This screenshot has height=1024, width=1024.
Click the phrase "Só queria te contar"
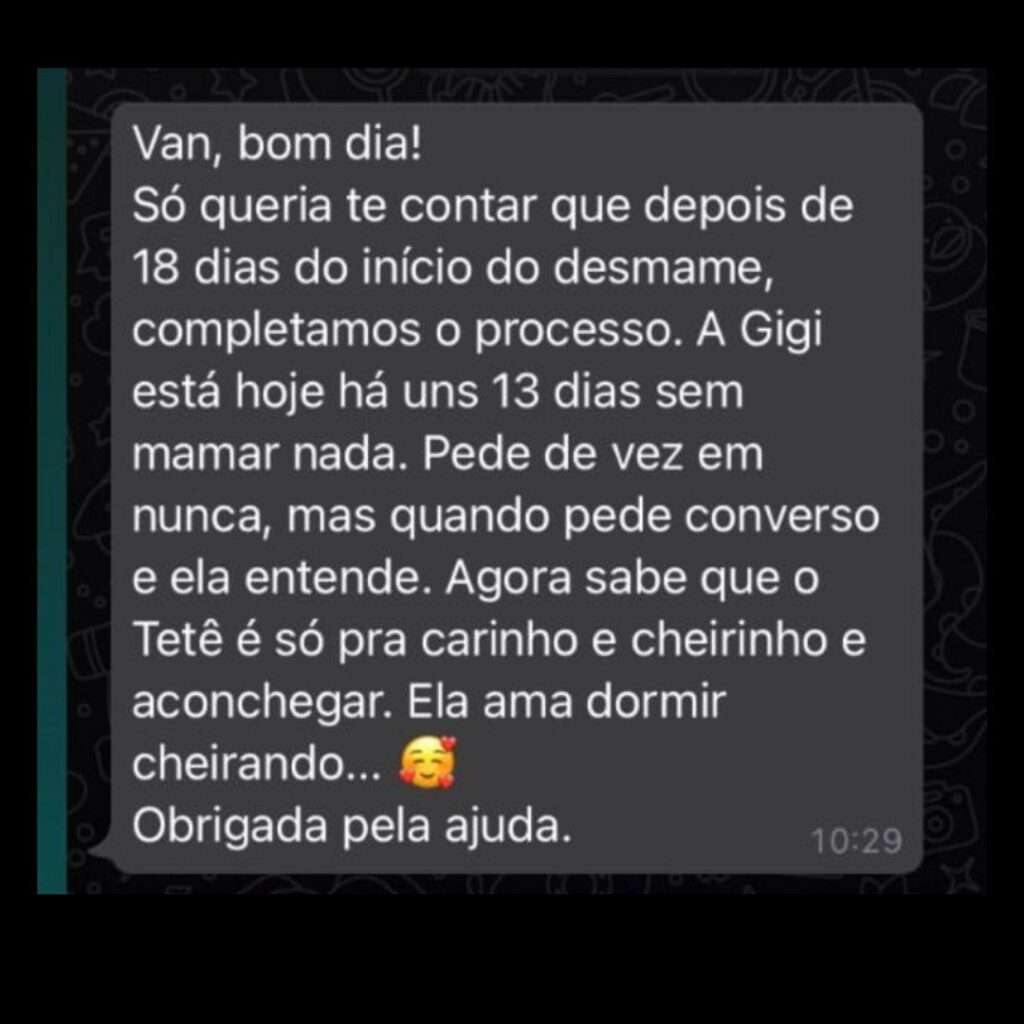pyautogui.click(x=334, y=206)
